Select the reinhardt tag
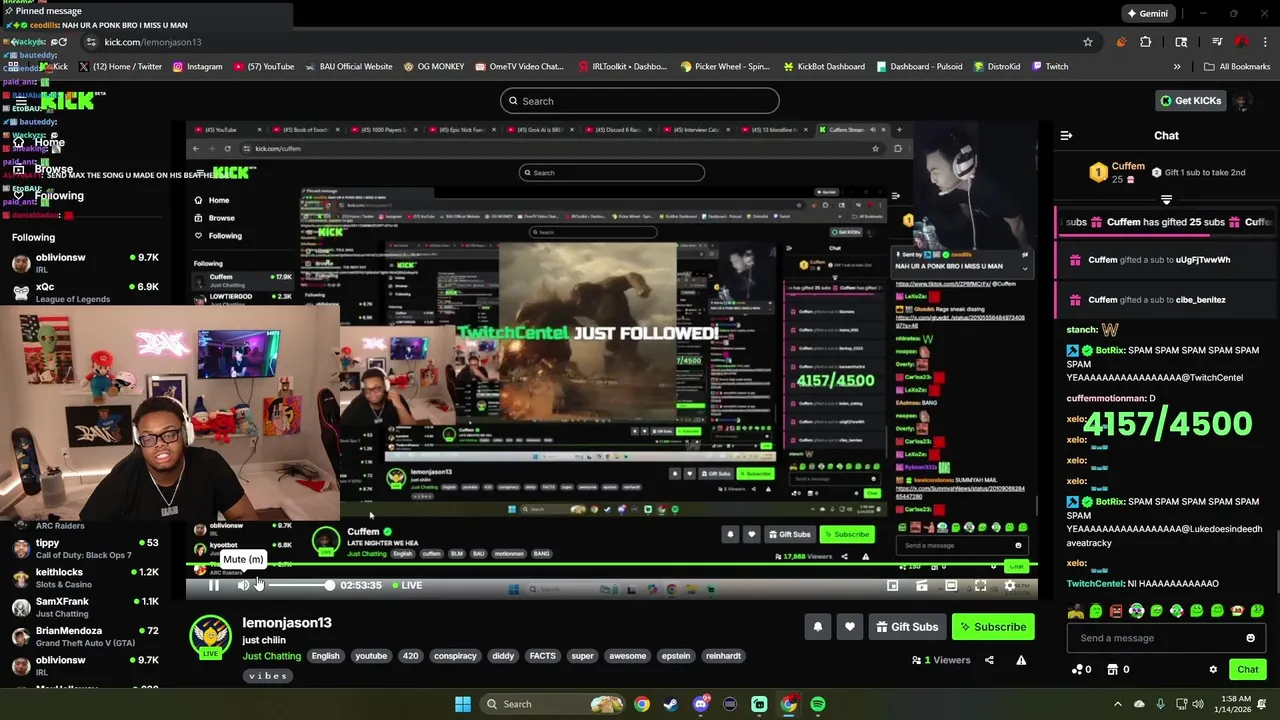 723,656
